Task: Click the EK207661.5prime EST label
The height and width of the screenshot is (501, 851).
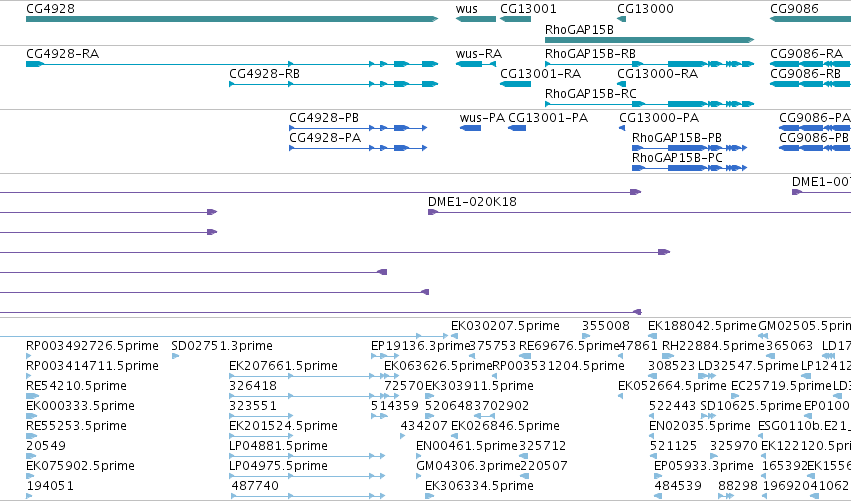Action: [x=283, y=366]
